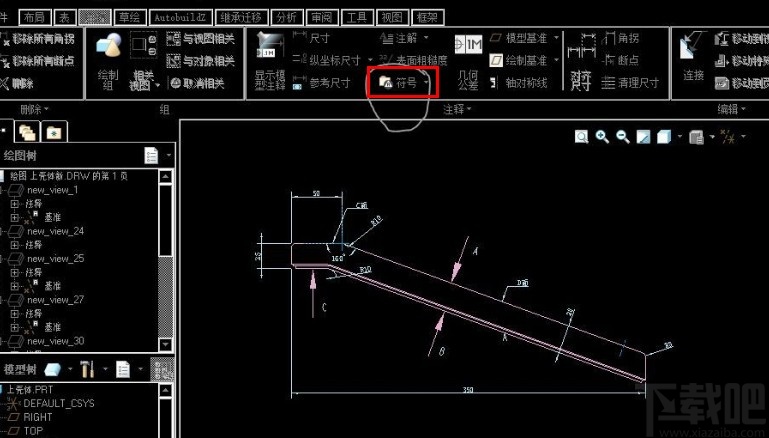Click the 角拐 jog tool
769x438 pixels.
620,38
